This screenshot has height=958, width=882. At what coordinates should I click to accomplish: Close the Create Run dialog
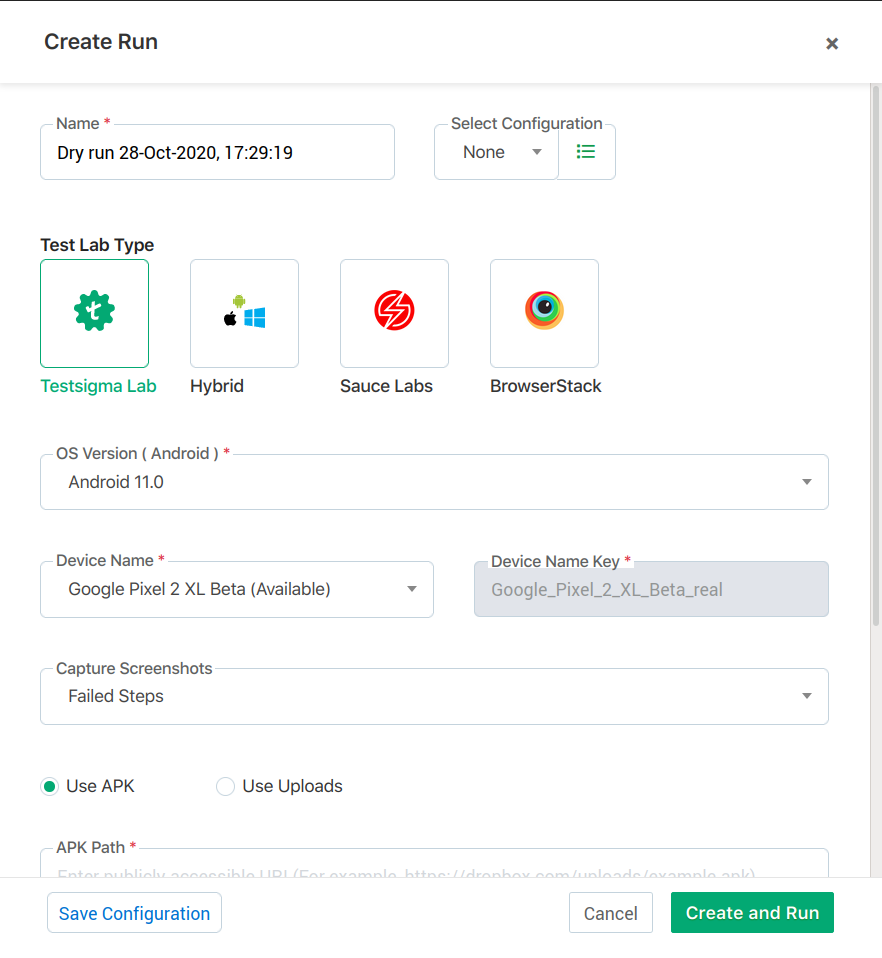tap(831, 43)
